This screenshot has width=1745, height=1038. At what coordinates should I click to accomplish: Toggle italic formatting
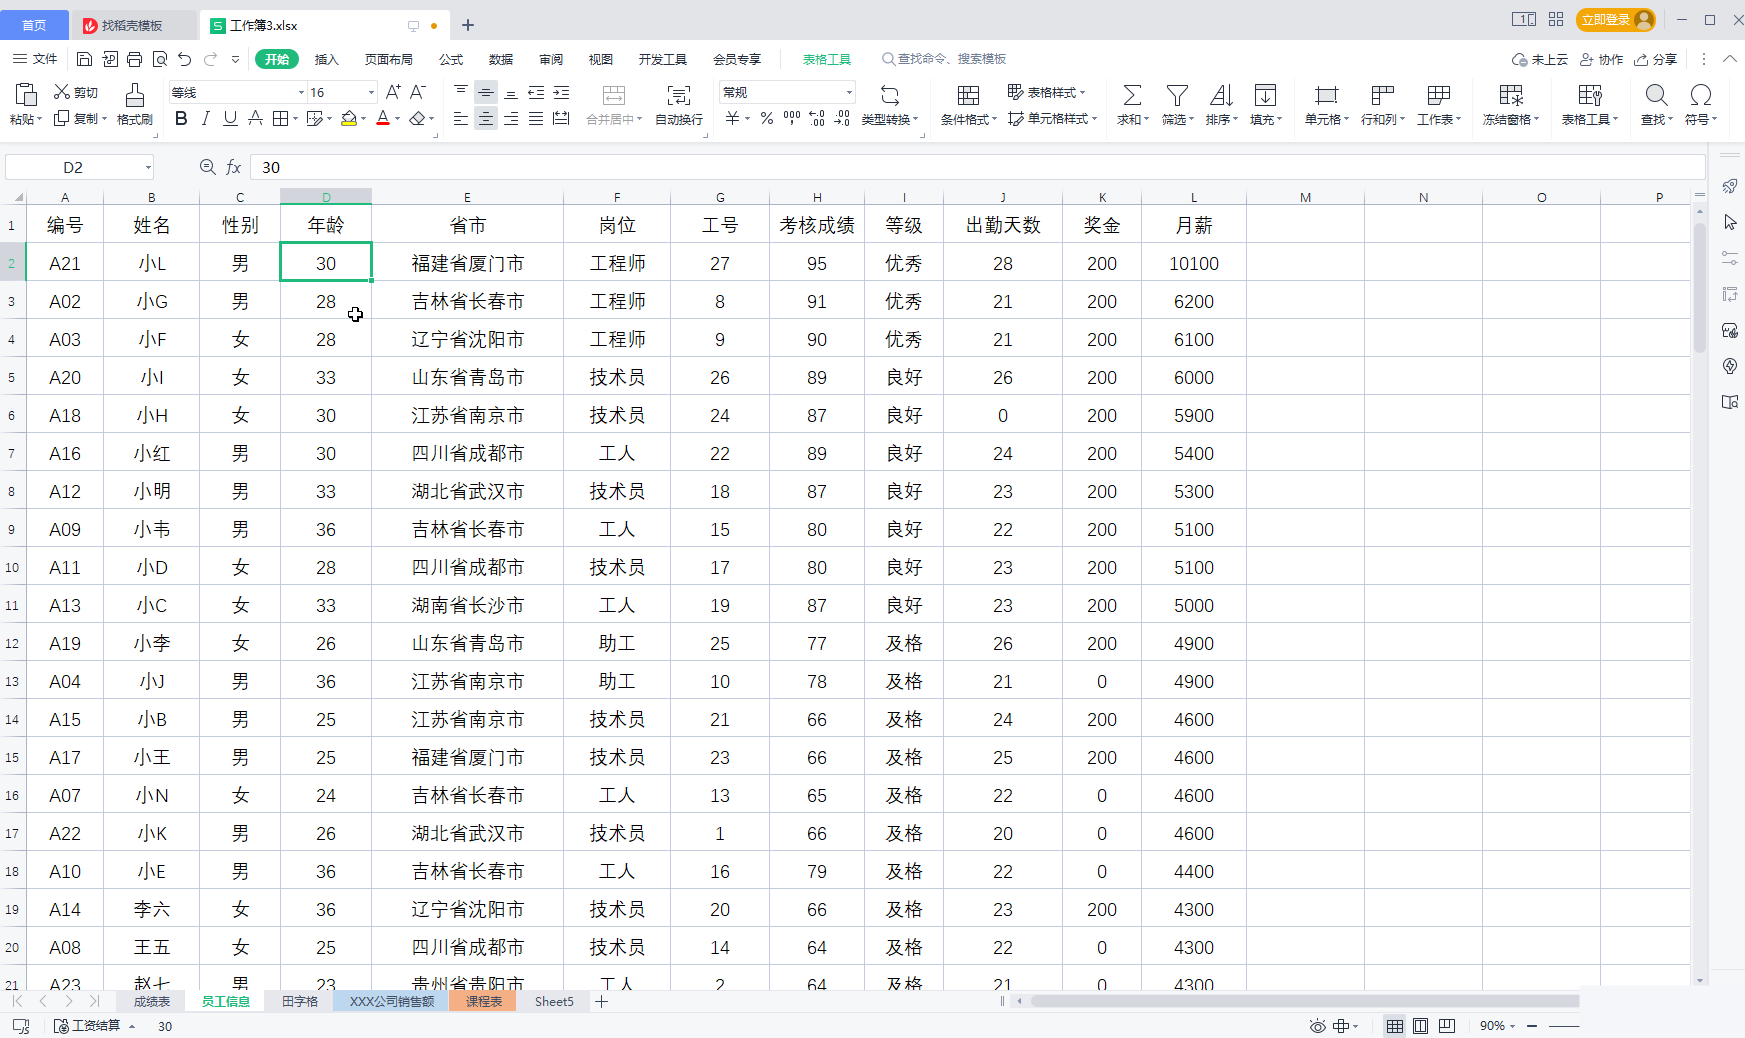[x=205, y=118]
